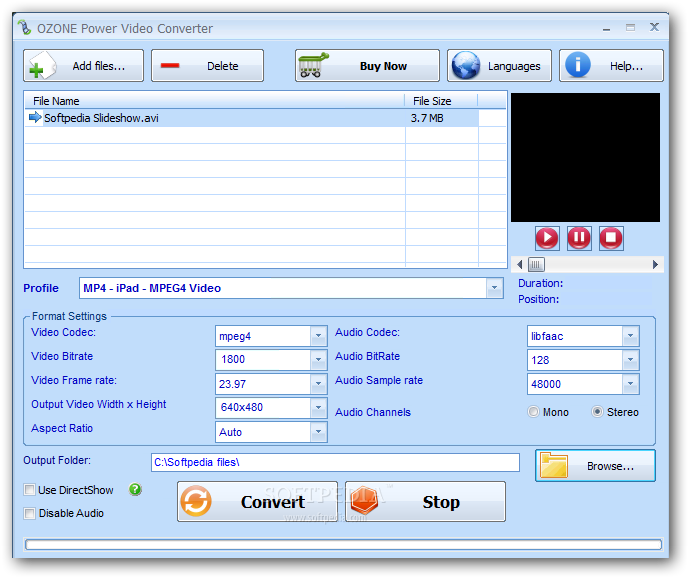Open the Video Codec mpeg4 dropdown
Viewport: 689px width, 578px height.
tap(318, 336)
